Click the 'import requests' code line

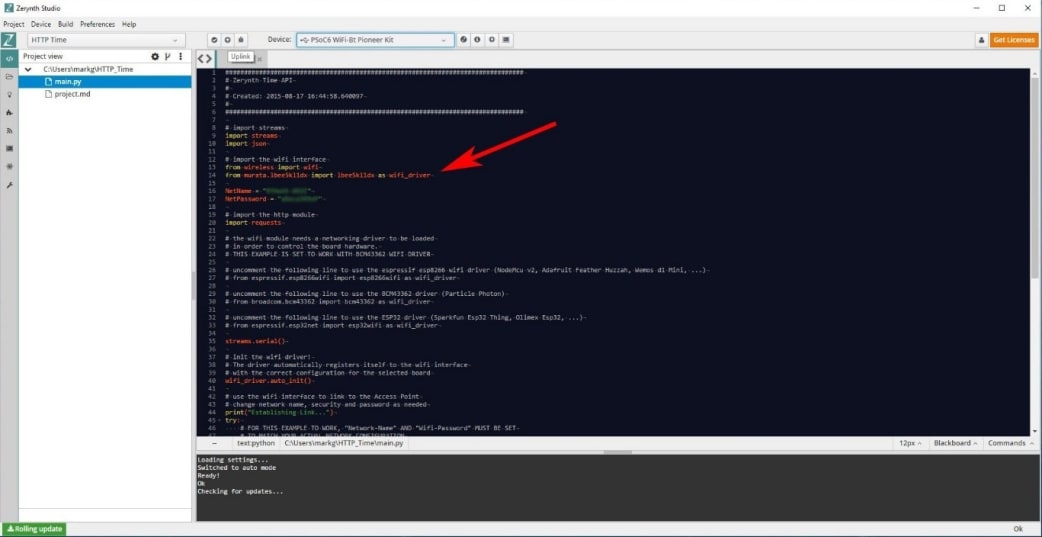point(254,223)
